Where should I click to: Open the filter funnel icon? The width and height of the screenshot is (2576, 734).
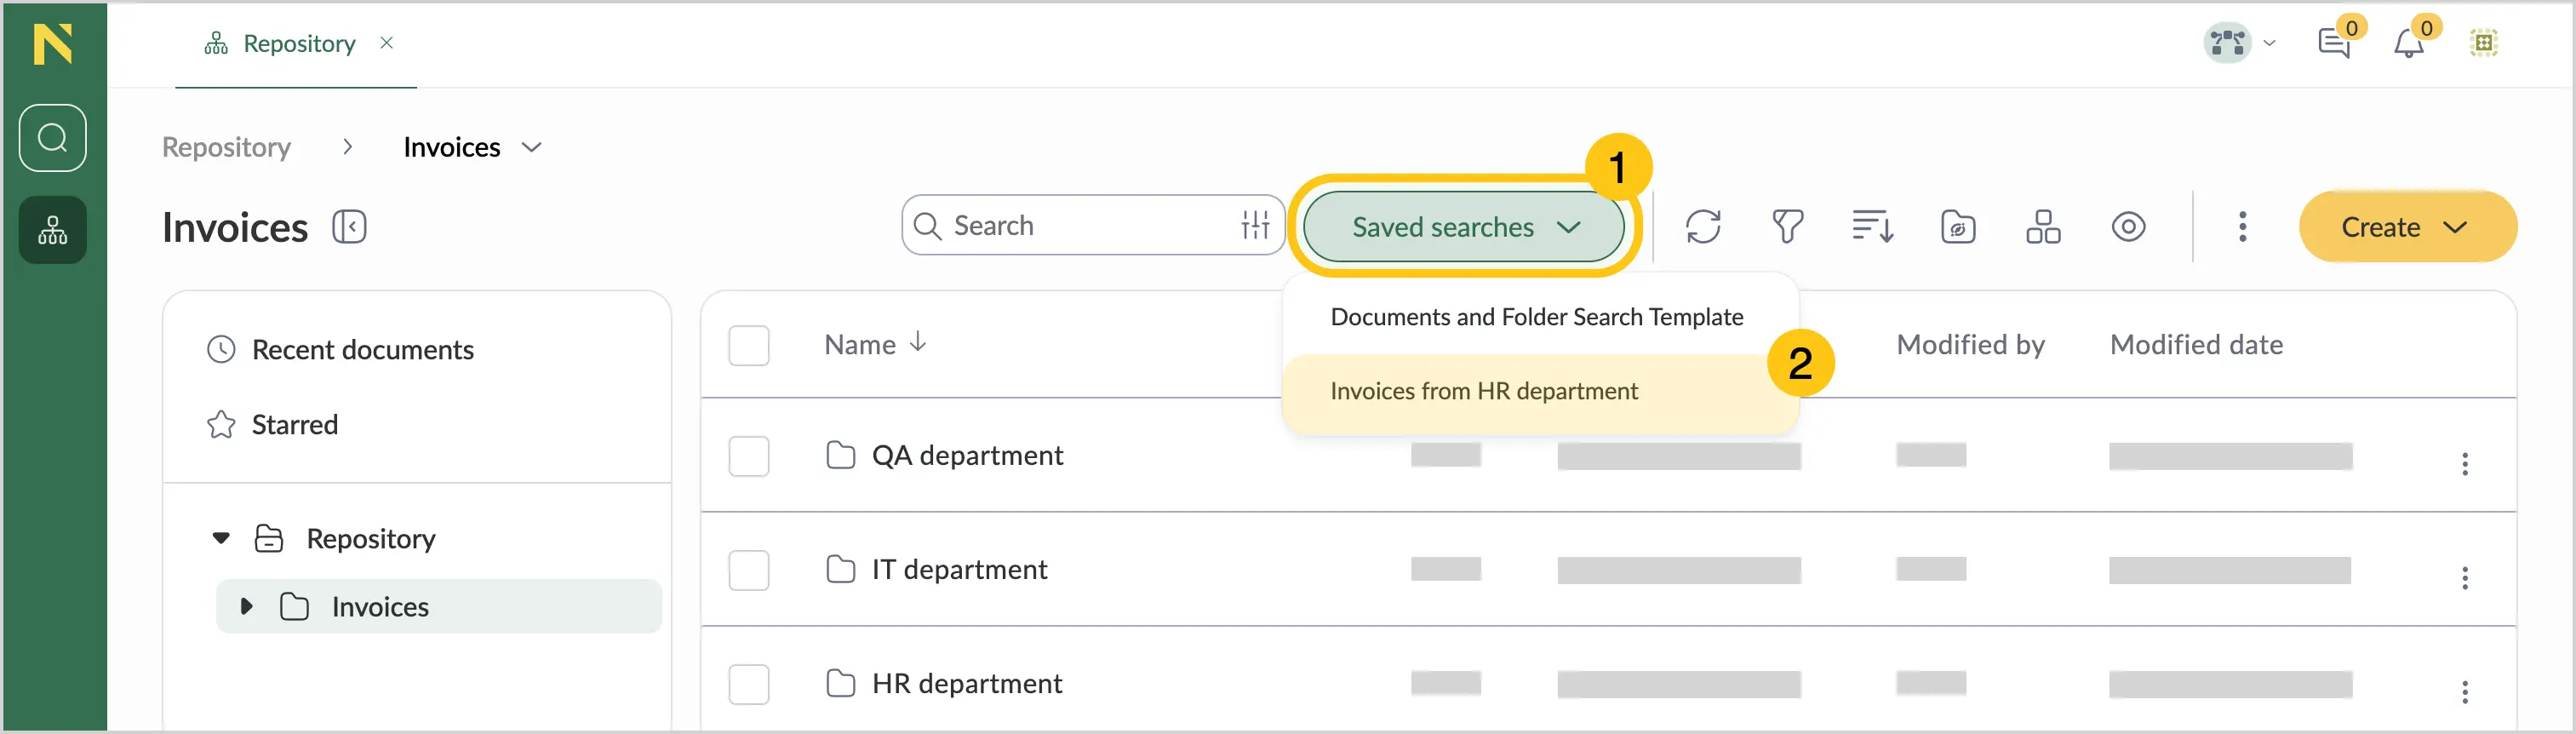(1788, 227)
